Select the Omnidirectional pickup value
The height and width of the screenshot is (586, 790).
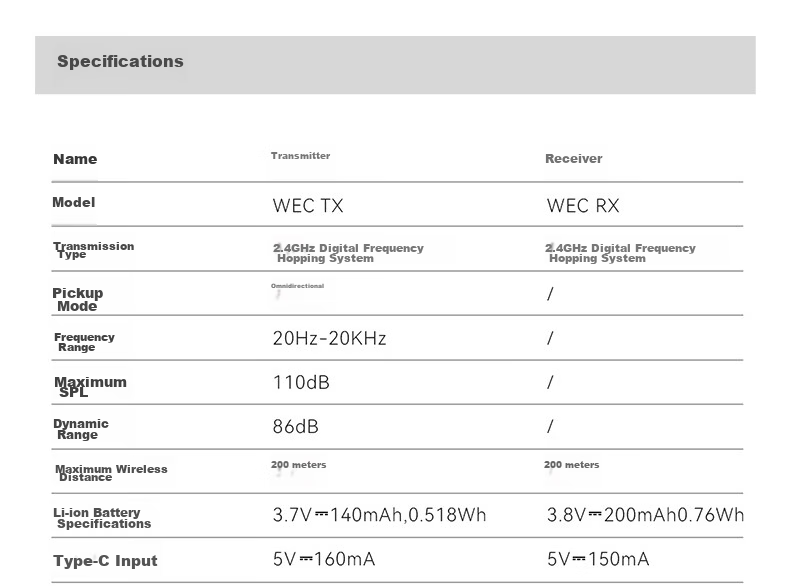[297, 286]
